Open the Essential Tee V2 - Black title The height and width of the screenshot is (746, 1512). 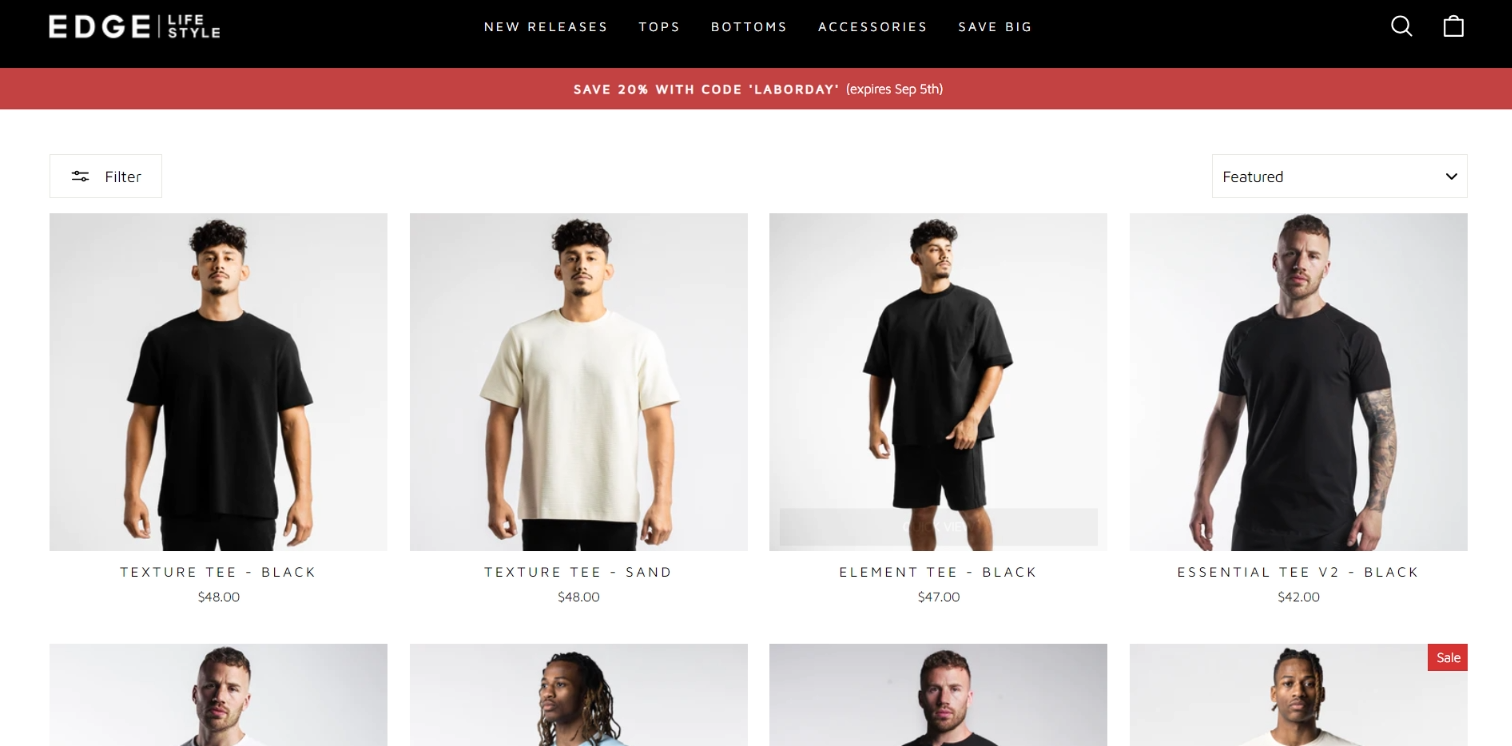point(1298,572)
